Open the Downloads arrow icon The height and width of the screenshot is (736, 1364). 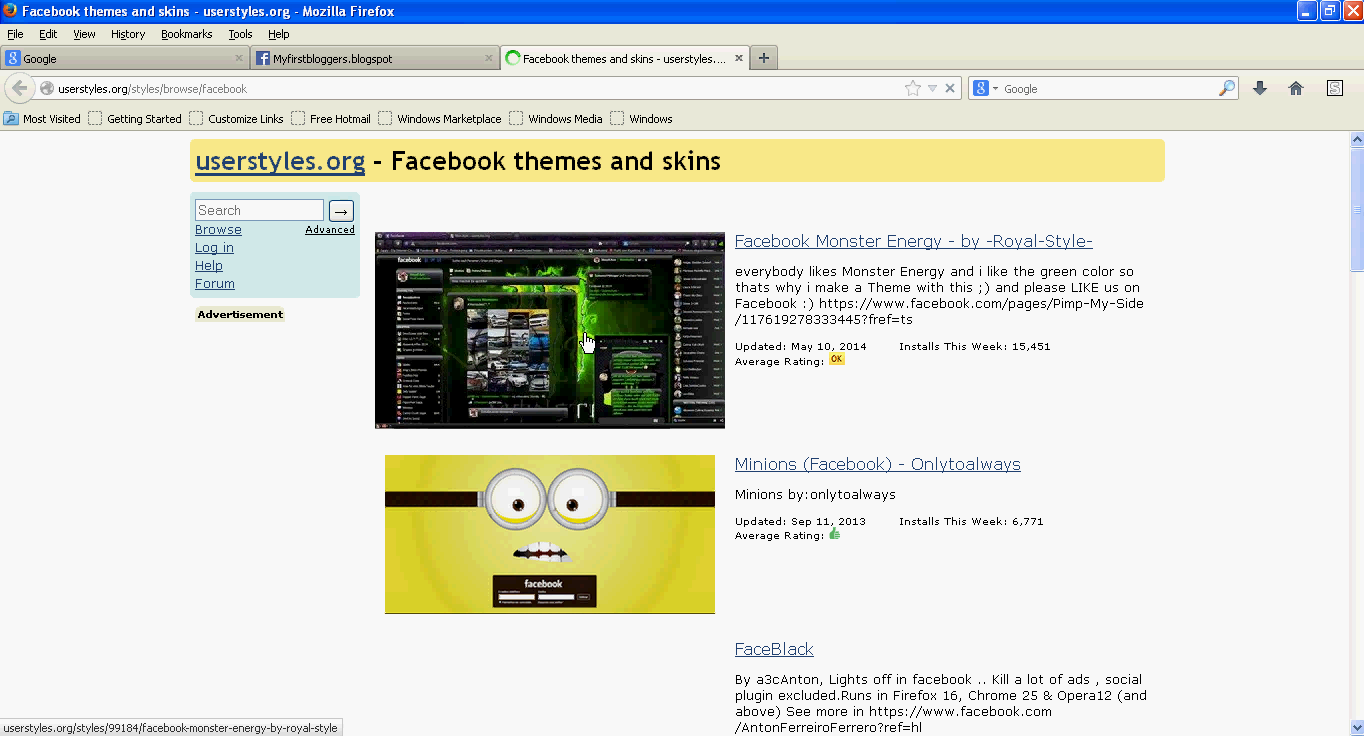click(x=1260, y=88)
